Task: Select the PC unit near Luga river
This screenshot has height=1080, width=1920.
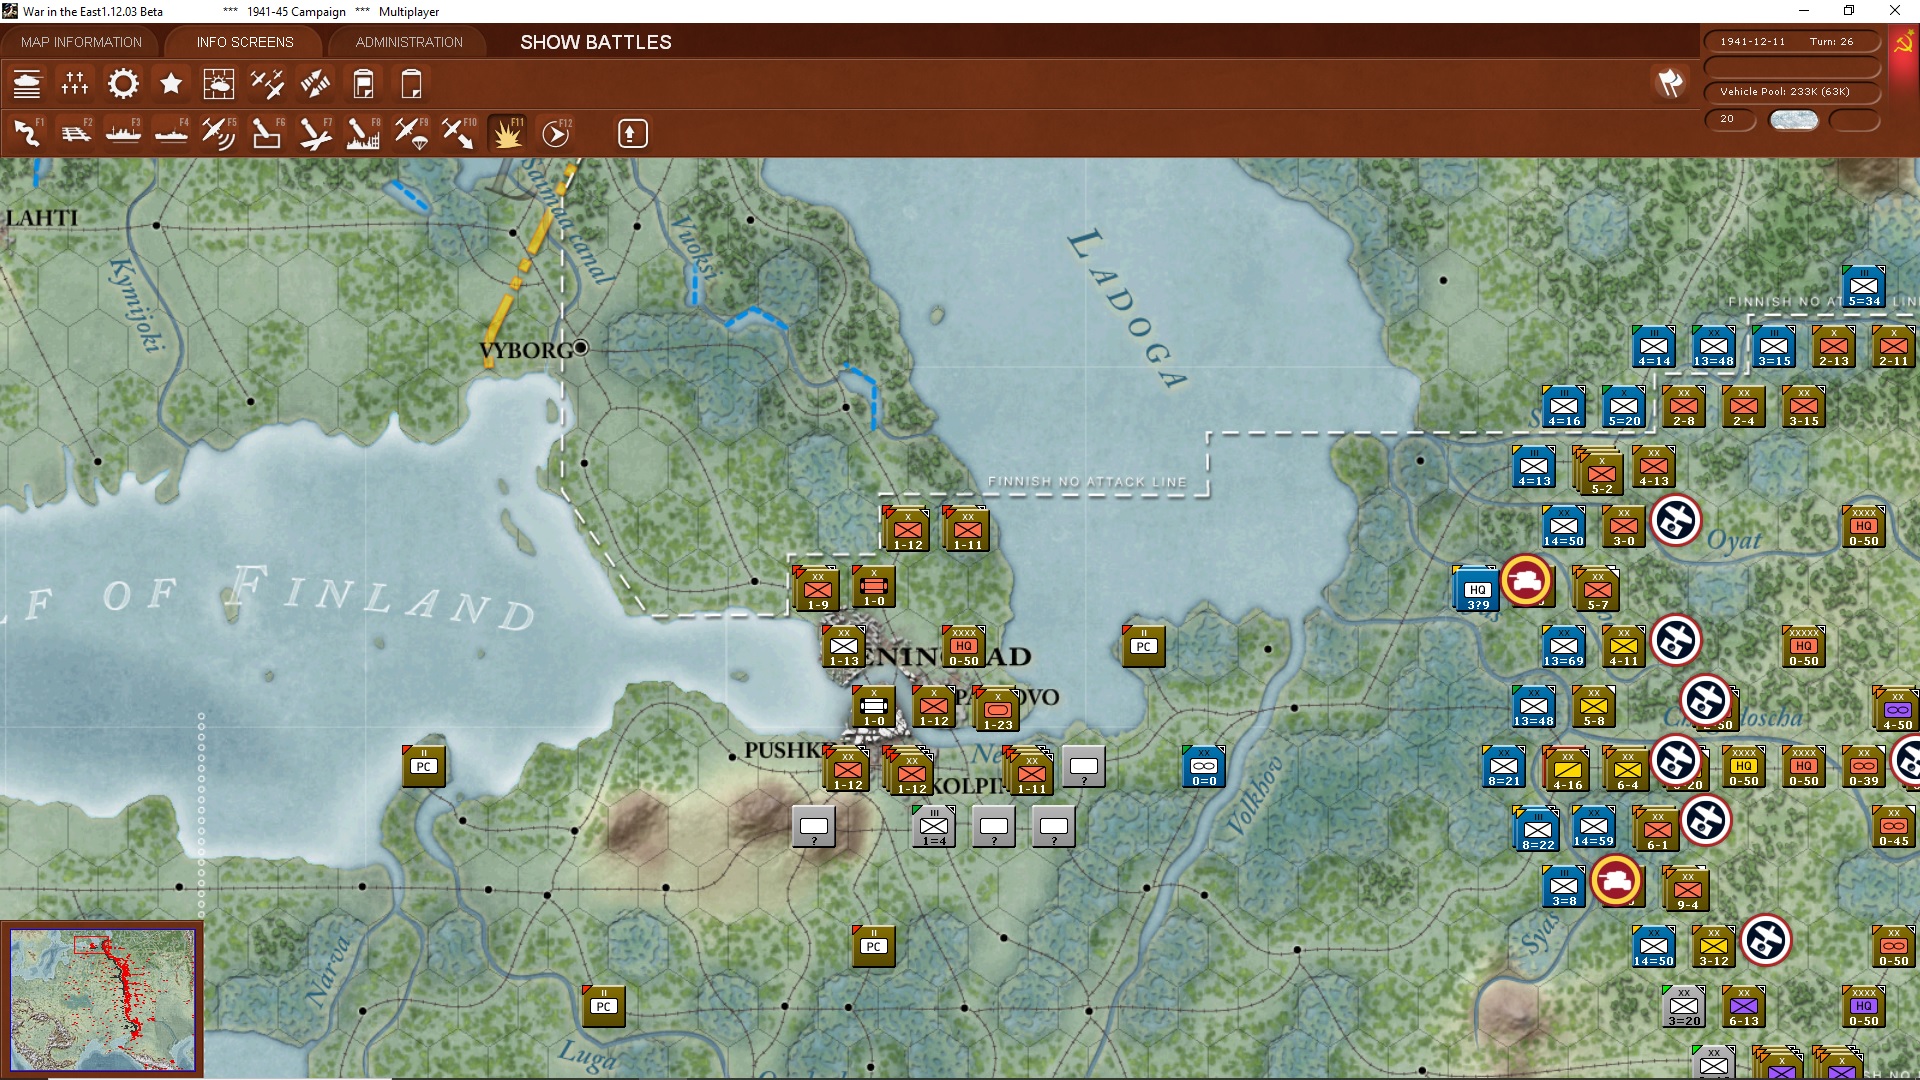Action: pyautogui.click(x=604, y=1007)
